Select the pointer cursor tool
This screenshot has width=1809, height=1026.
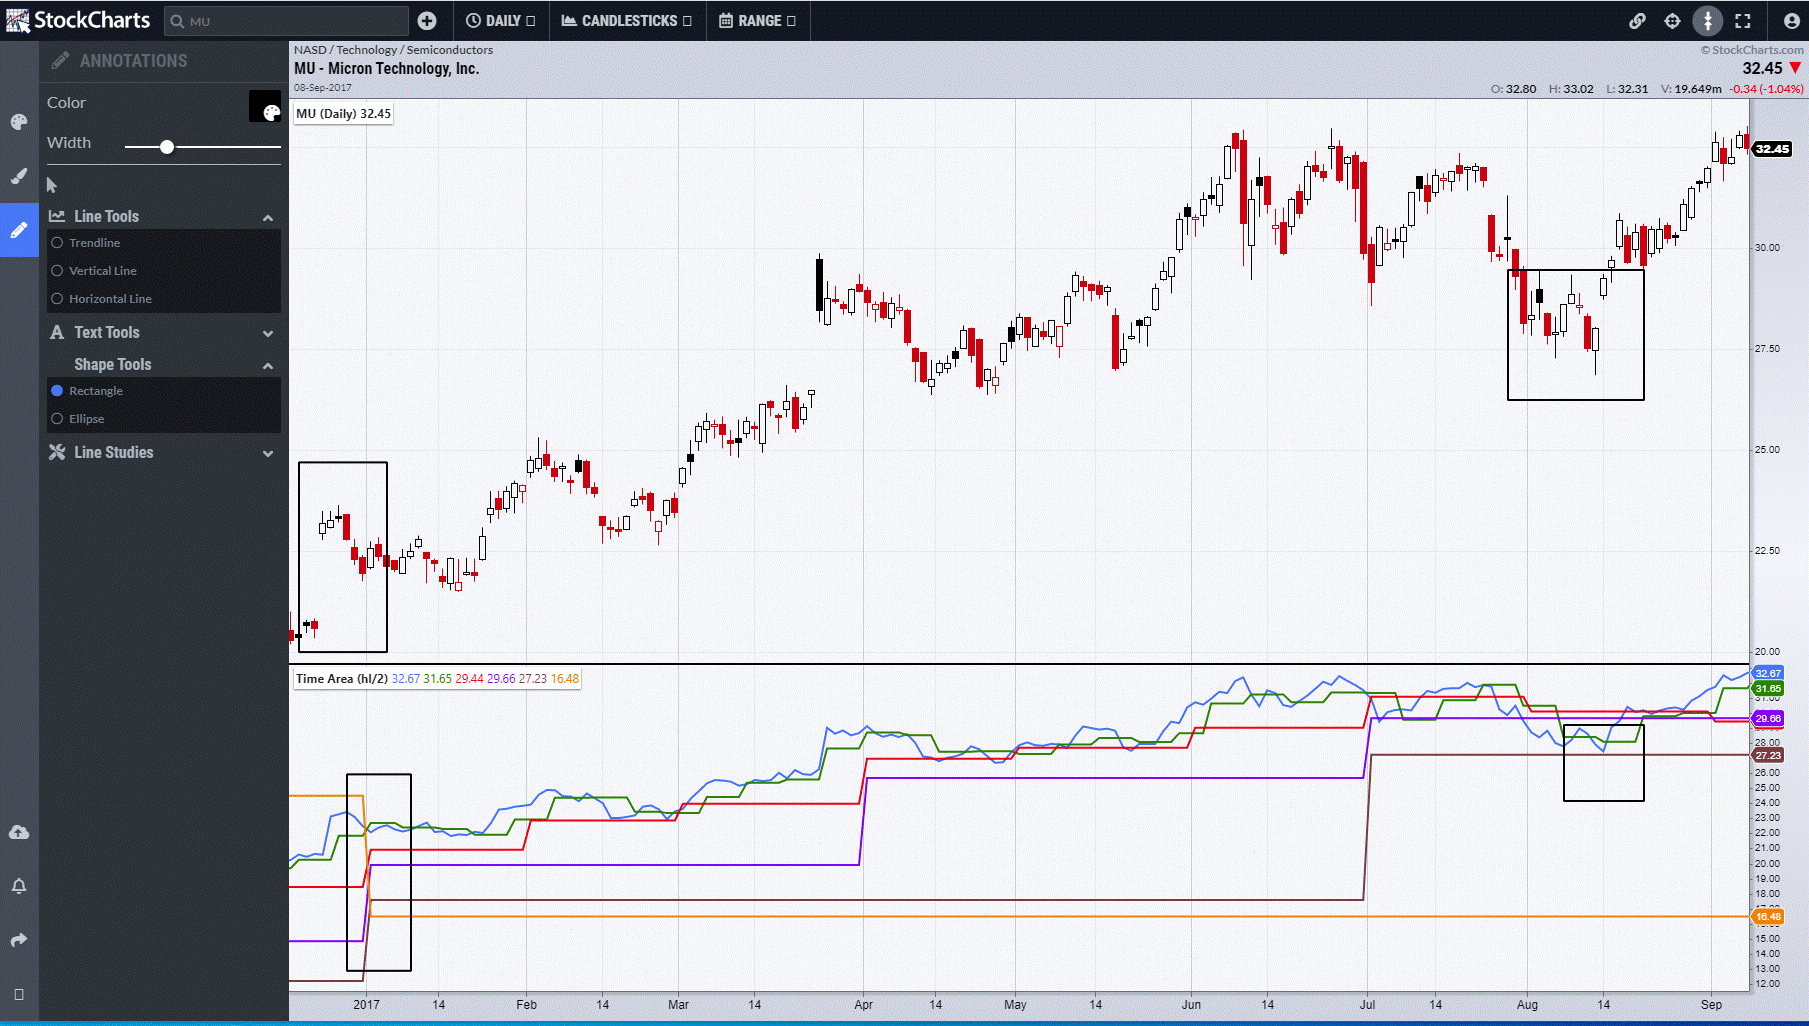[52, 185]
